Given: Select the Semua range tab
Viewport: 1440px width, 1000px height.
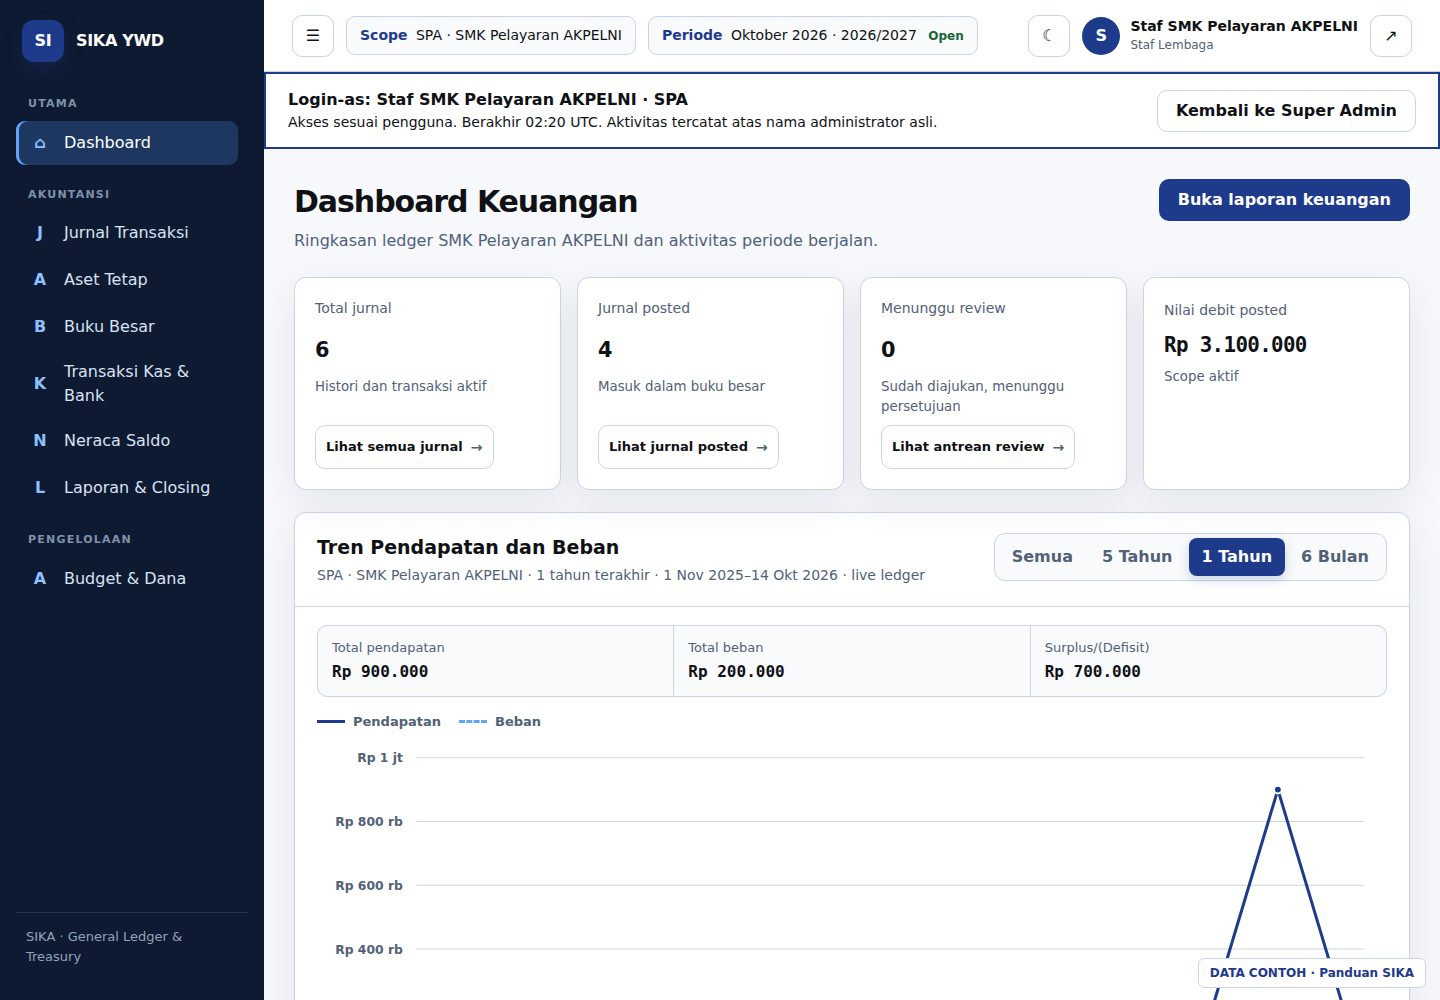Looking at the screenshot, I should coord(1042,557).
